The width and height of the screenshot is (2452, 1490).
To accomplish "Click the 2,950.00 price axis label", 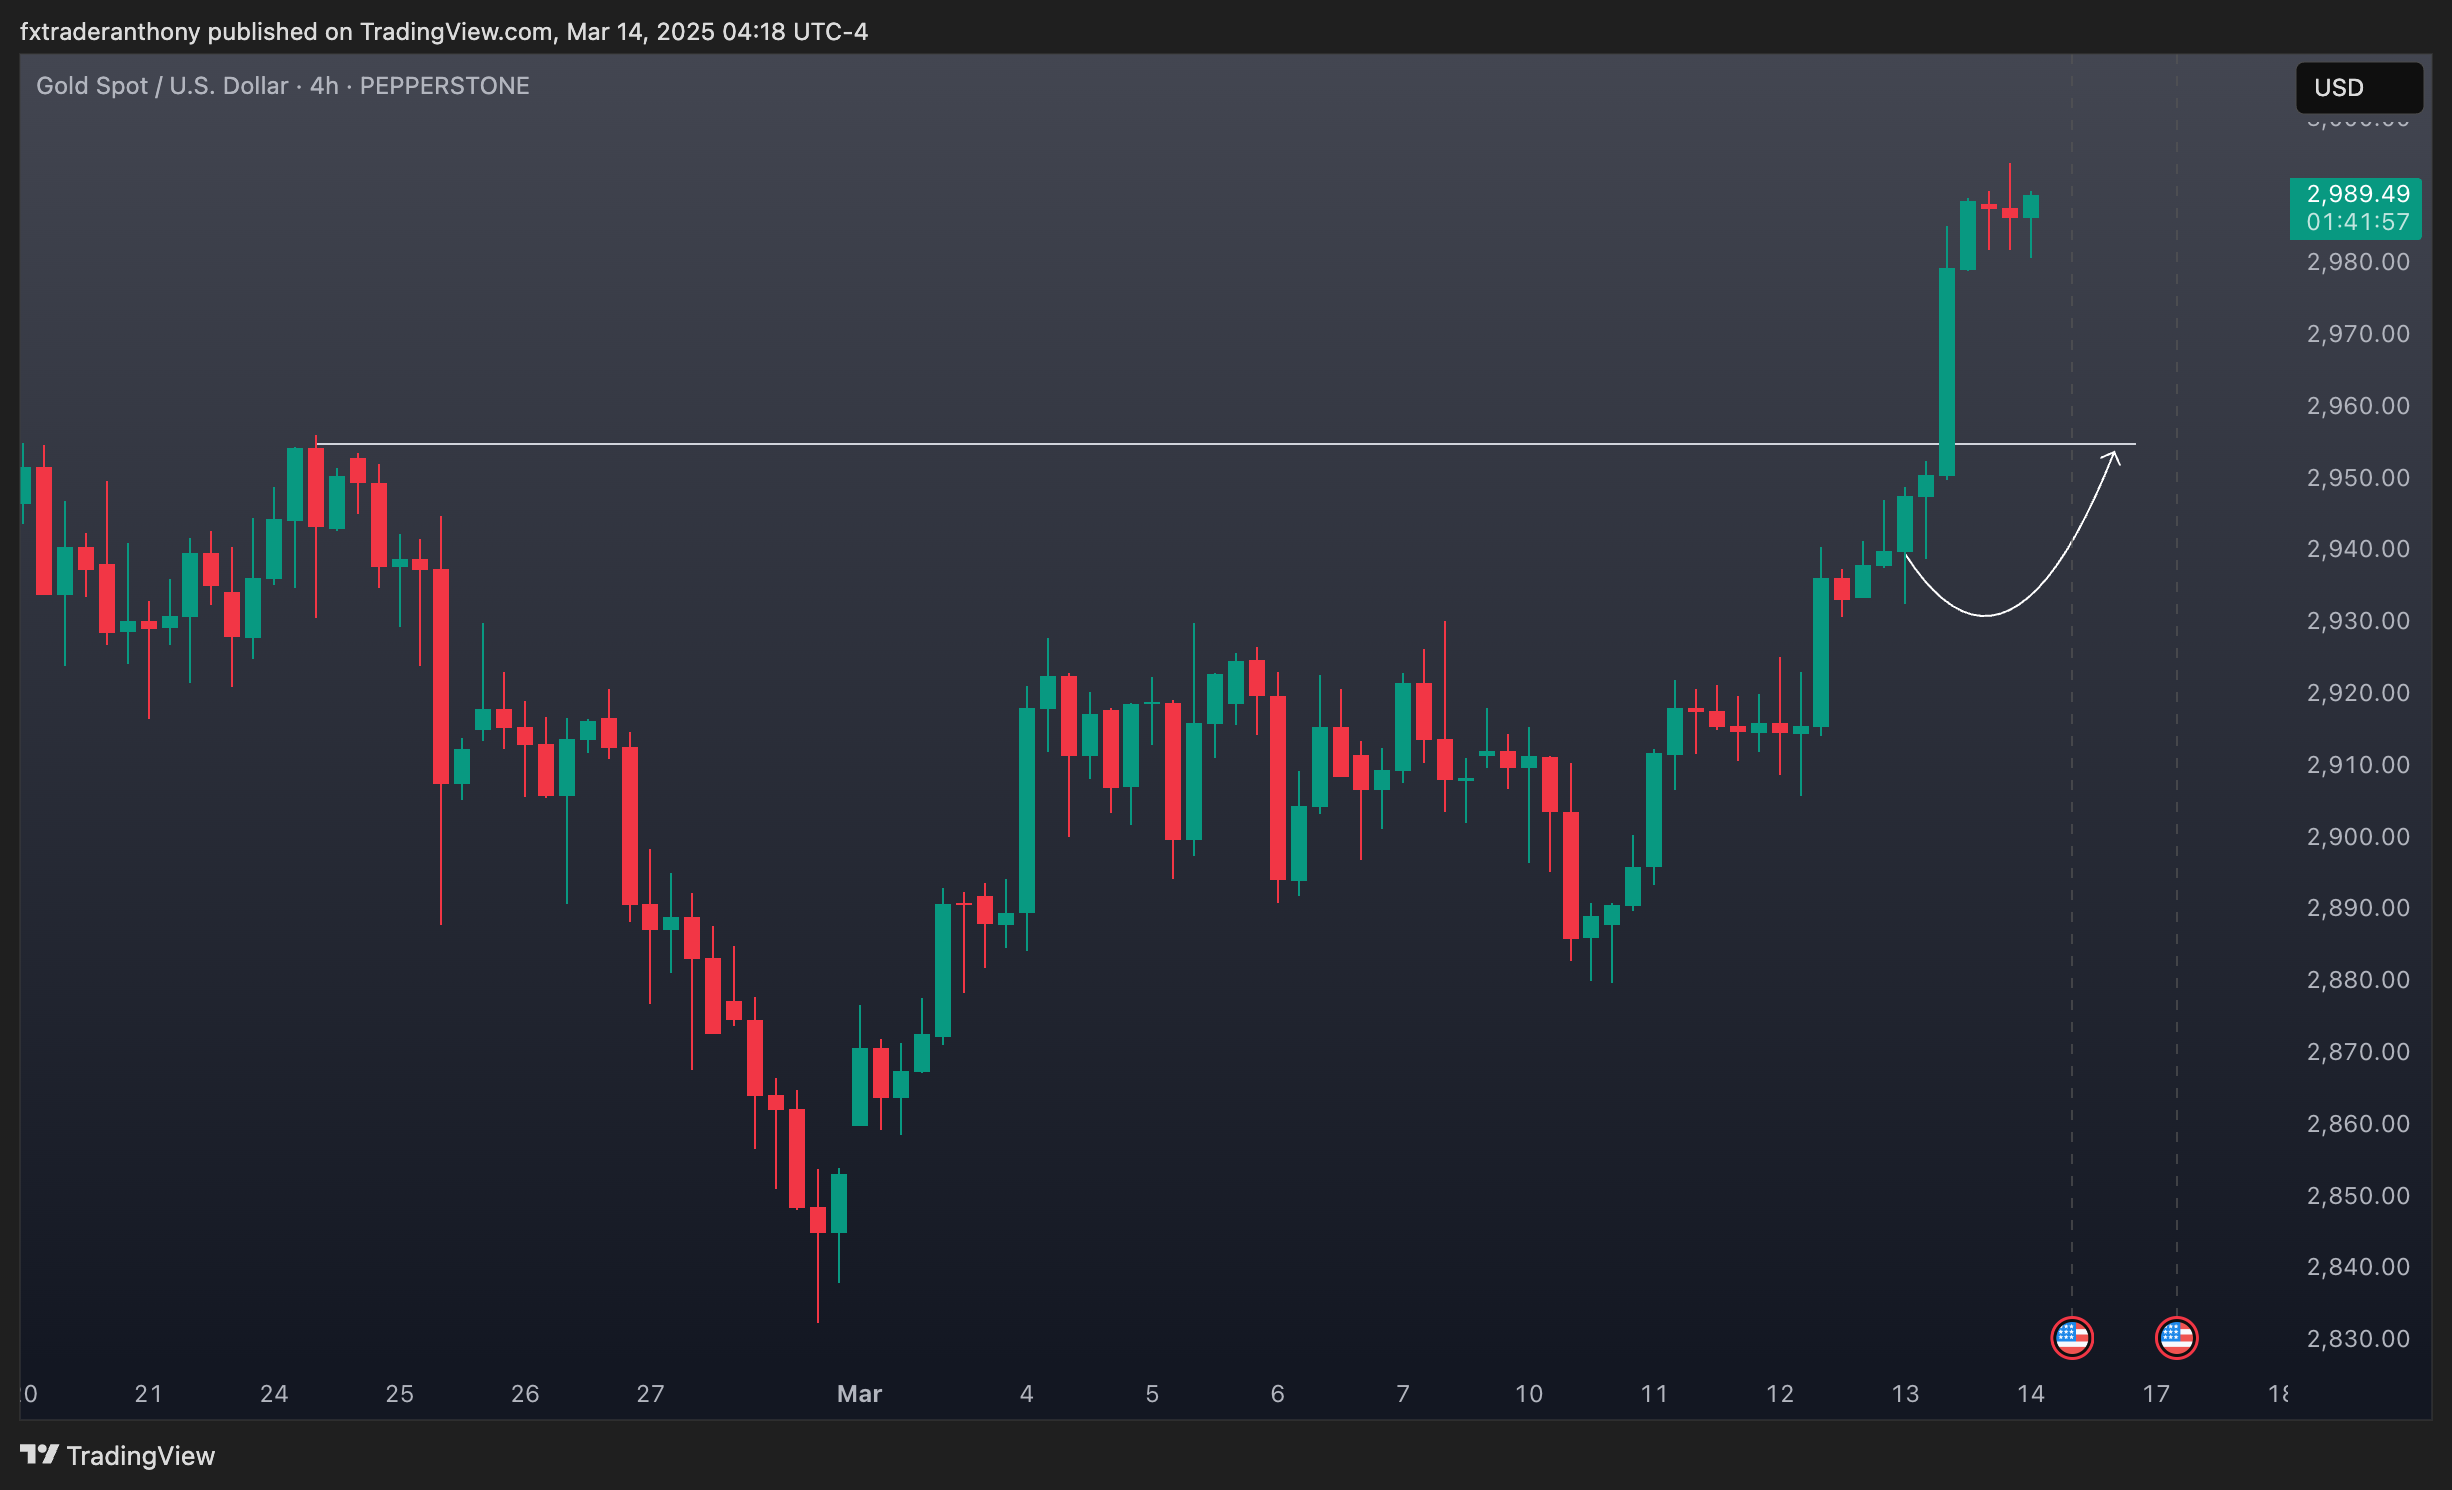I will [x=2357, y=478].
